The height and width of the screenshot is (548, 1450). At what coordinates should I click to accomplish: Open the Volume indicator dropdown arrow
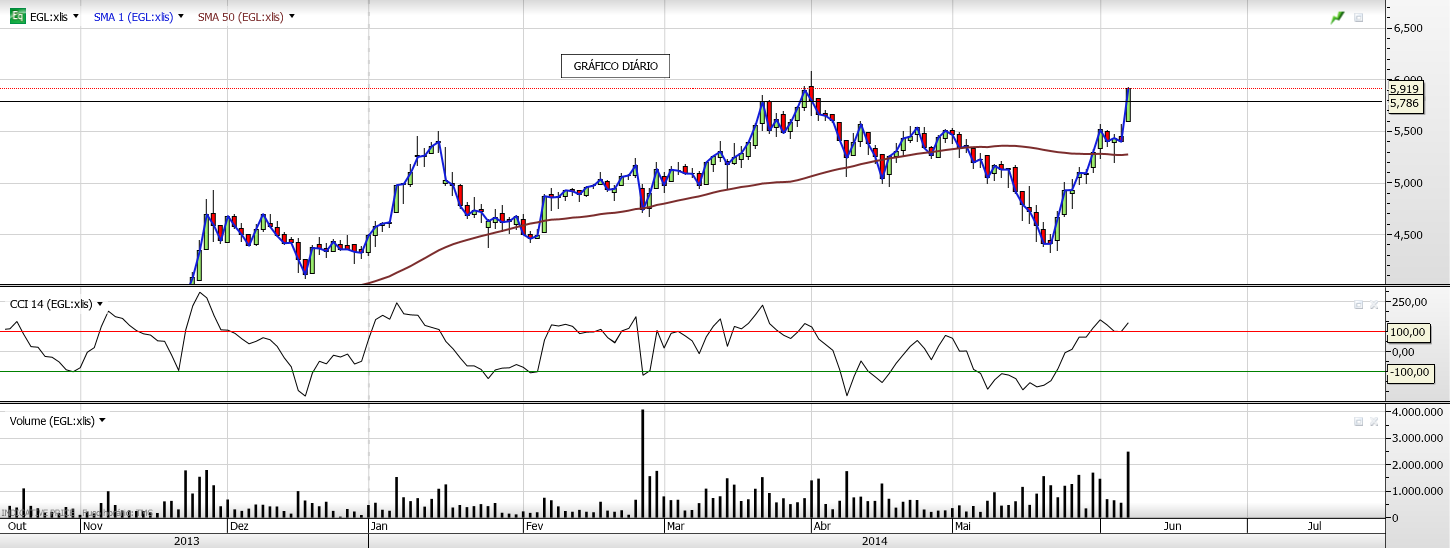(x=102, y=421)
